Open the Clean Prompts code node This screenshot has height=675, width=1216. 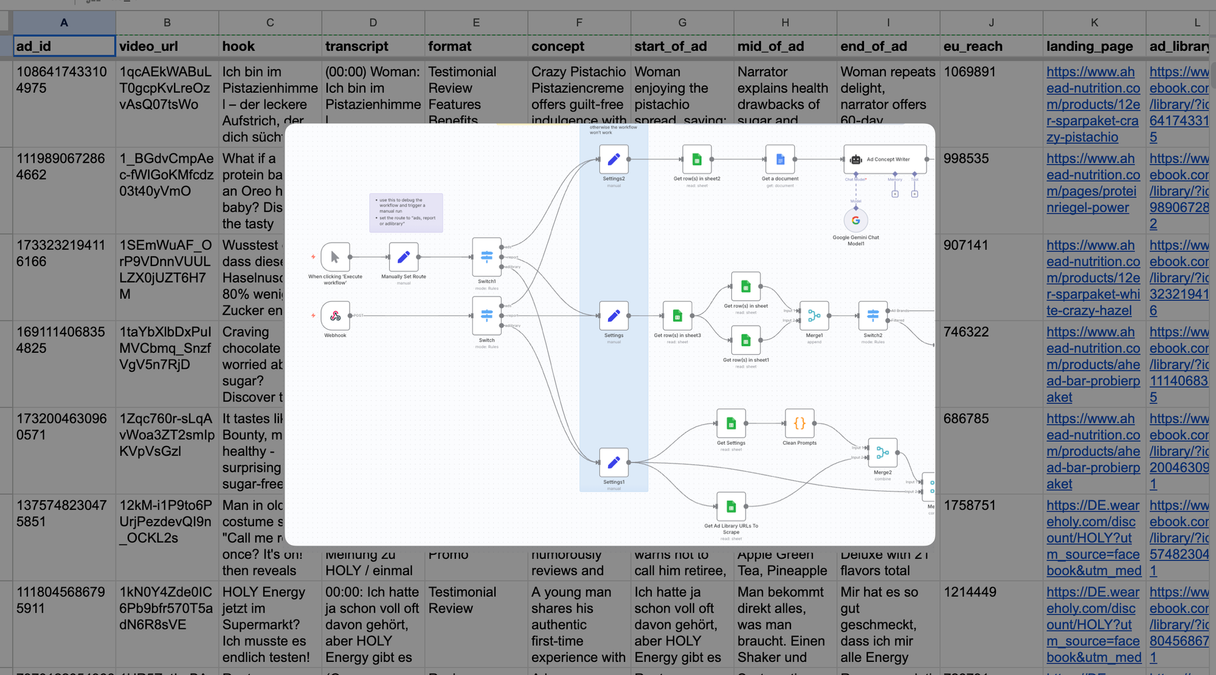(x=800, y=424)
